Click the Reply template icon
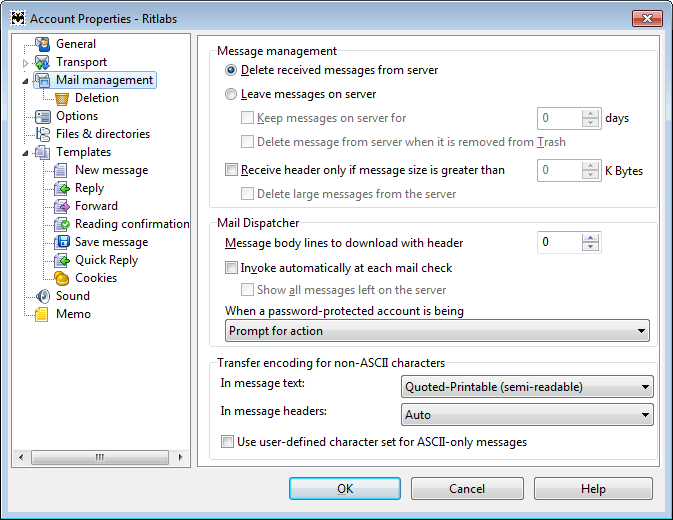Viewport: 673px width, 520px height. coord(62,188)
